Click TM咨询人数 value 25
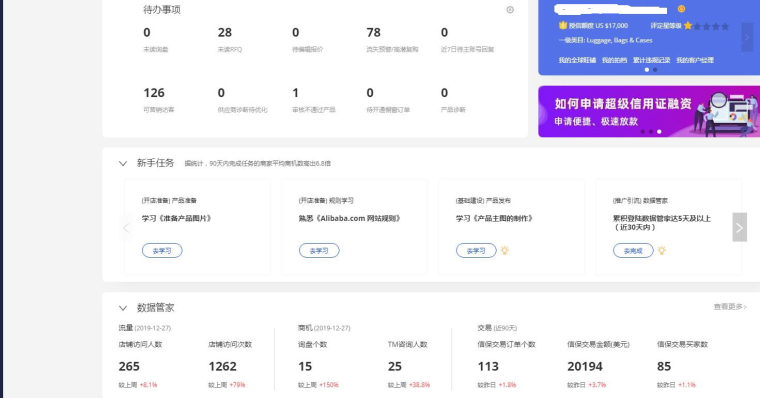The height and width of the screenshot is (398, 760). pos(395,366)
